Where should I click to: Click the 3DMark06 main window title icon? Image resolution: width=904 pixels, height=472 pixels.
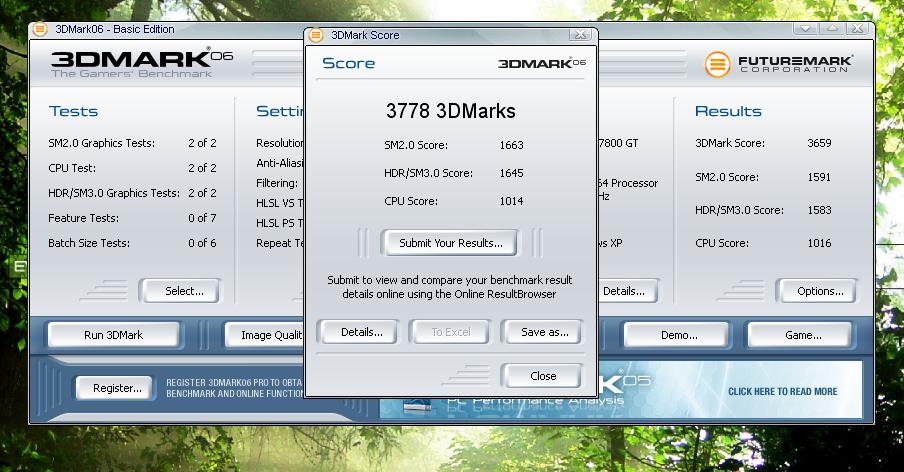point(40,29)
